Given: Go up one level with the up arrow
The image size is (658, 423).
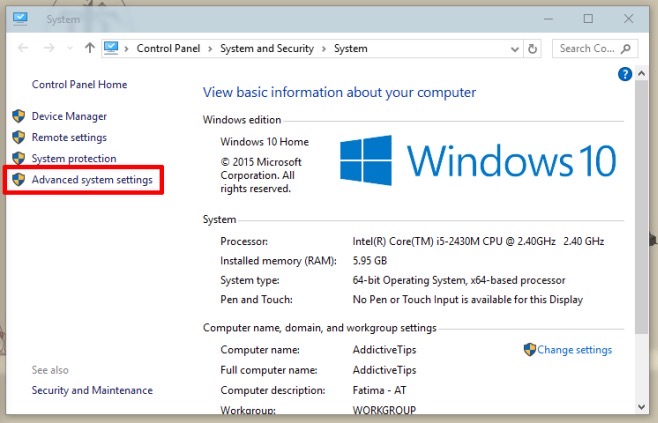Looking at the screenshot, I should pos(89,48).
